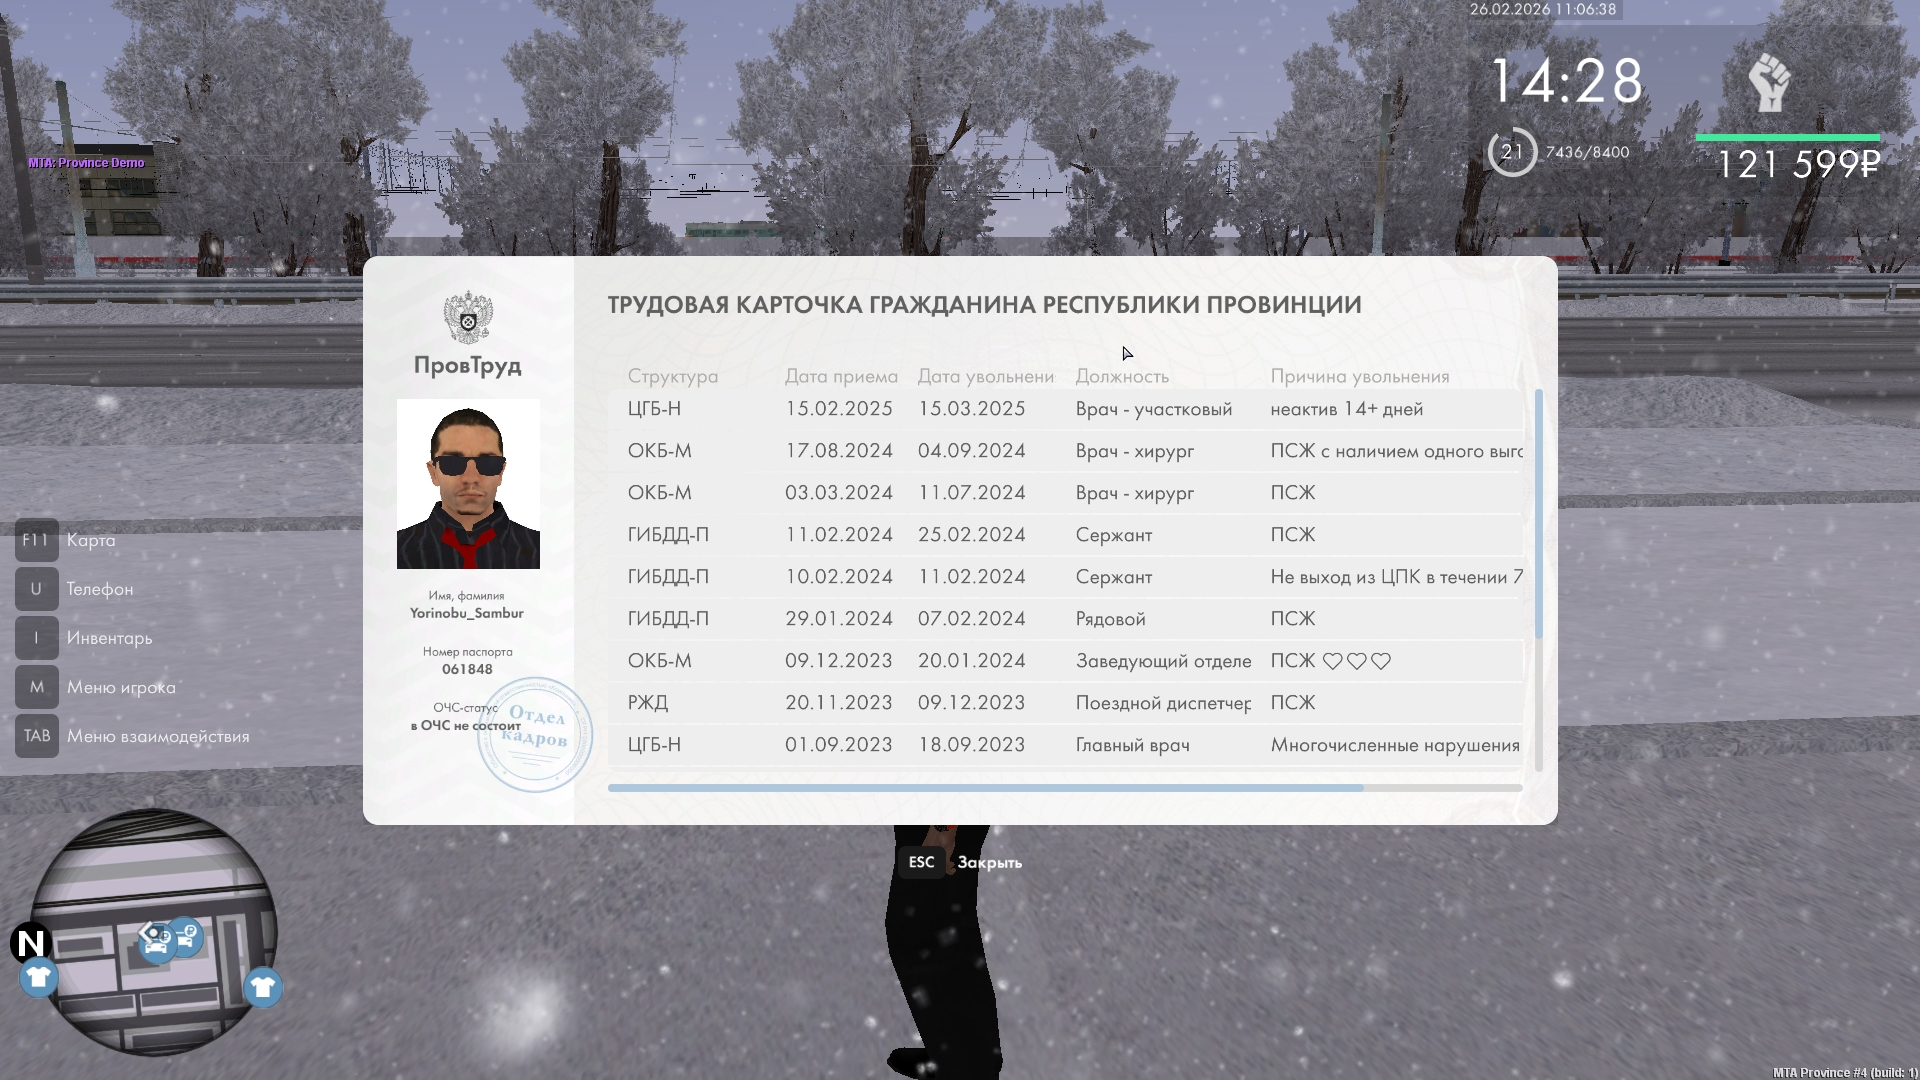Click the raised fist icon in HUD
The image size is (1920, 1080).
coord(1768,82)
